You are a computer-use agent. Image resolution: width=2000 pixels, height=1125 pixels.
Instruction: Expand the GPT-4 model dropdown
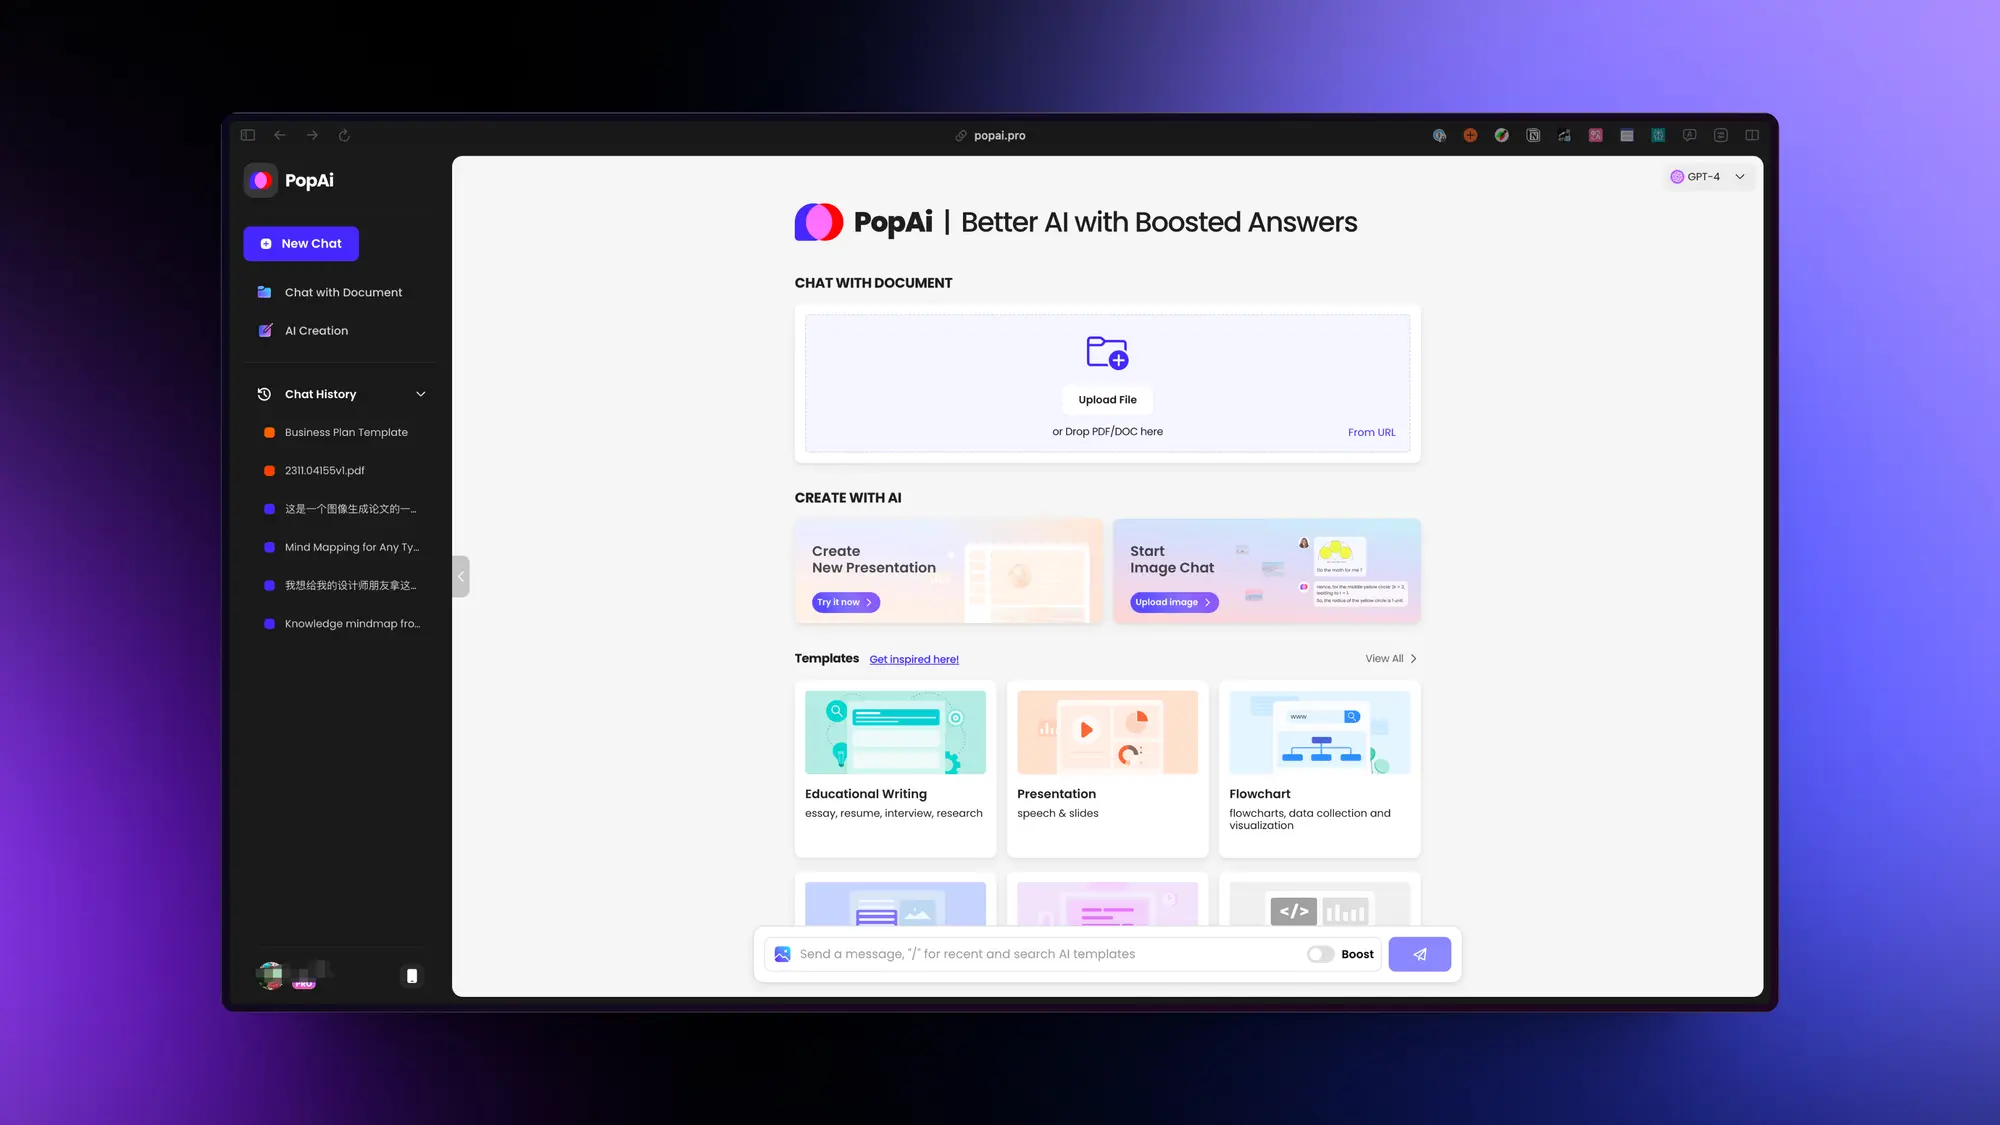pyautogui.click(x=1707, y=176)
